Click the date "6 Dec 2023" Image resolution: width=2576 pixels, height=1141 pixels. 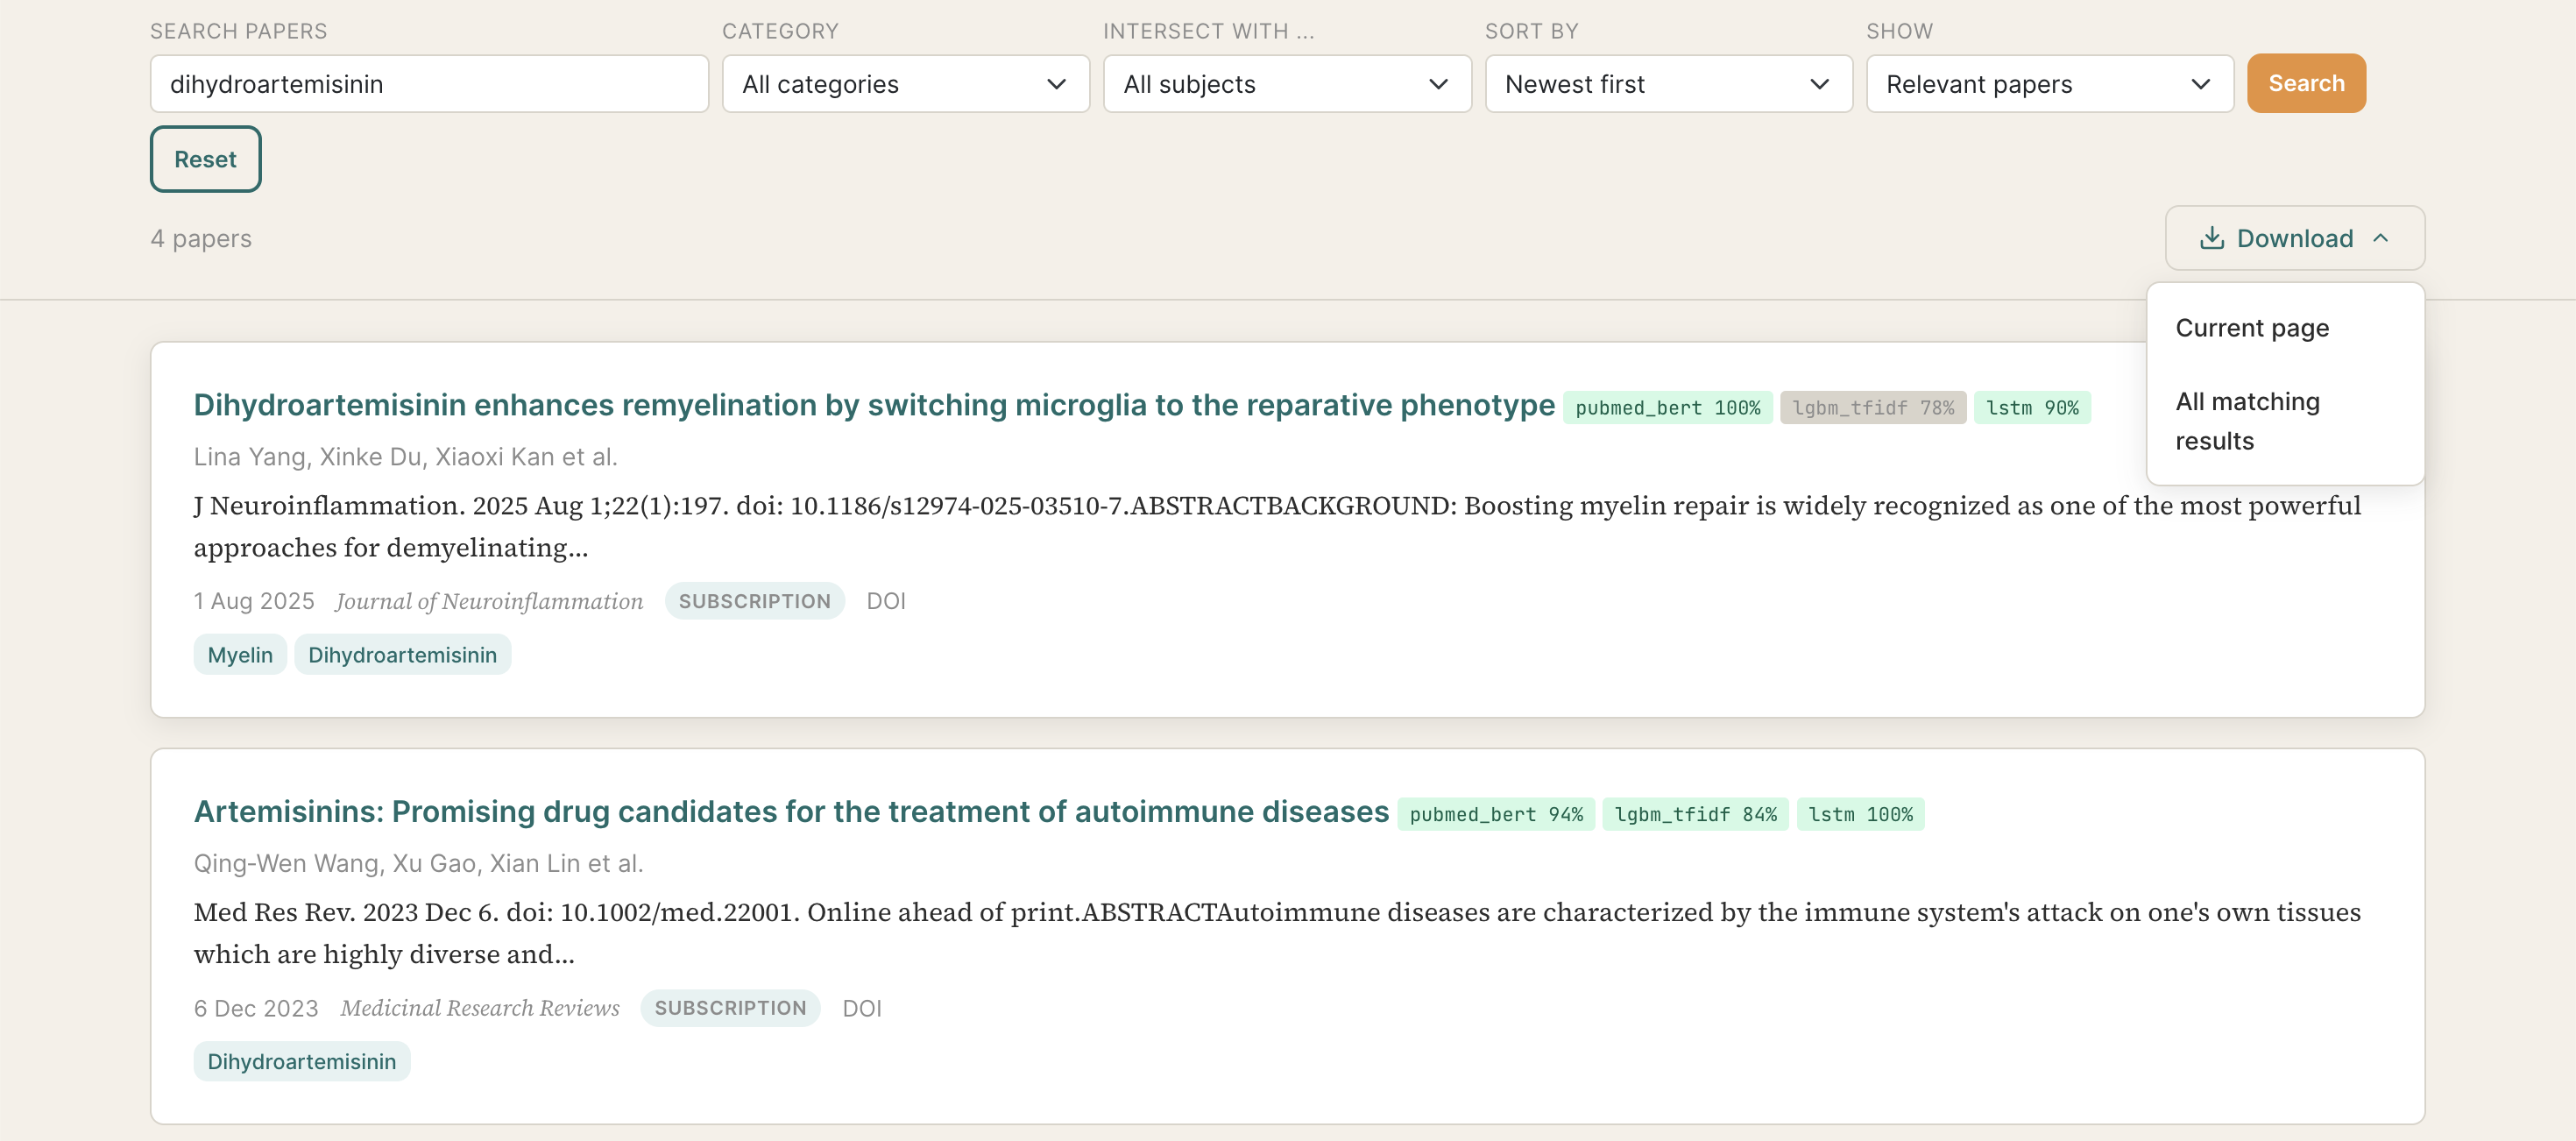[x=256, y=1008]
